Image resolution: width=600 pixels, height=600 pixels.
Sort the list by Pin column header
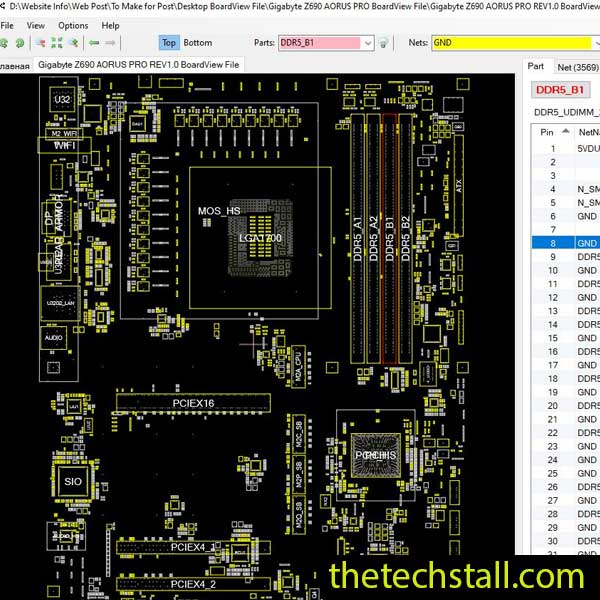(x=553, y=132)
